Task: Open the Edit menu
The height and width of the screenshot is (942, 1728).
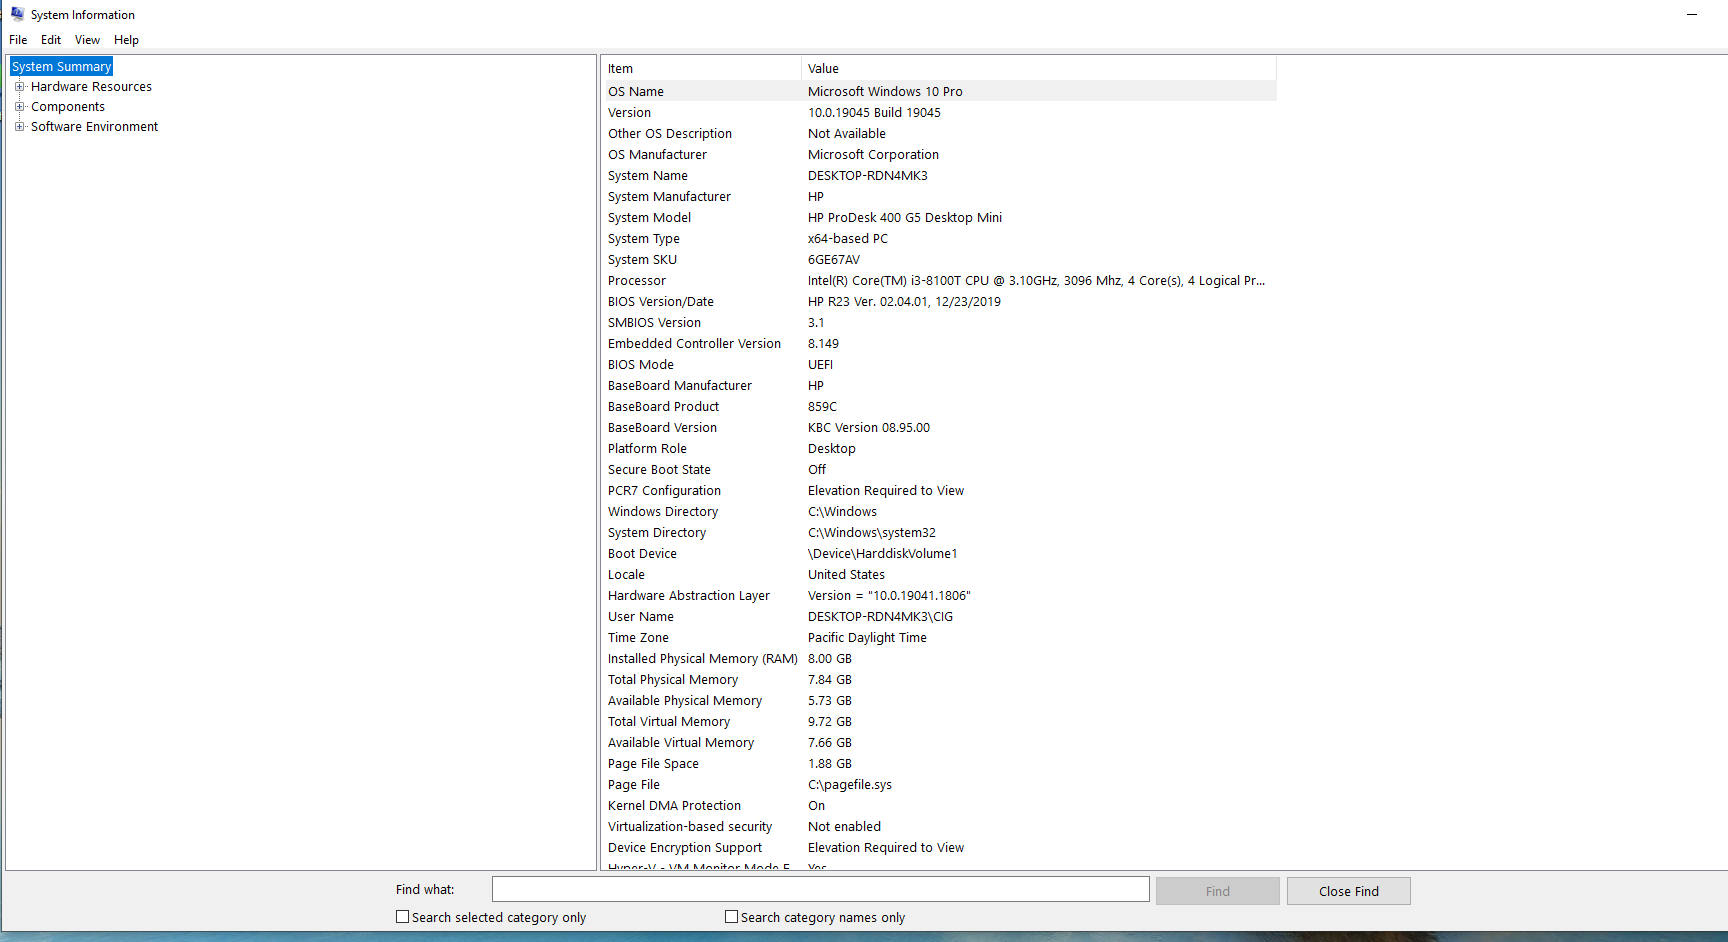Action: coord(50,40)
